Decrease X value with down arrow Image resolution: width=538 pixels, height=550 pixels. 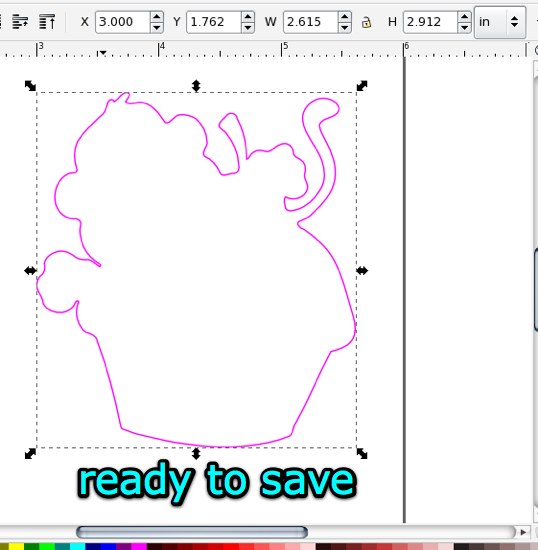coord(156,28)
